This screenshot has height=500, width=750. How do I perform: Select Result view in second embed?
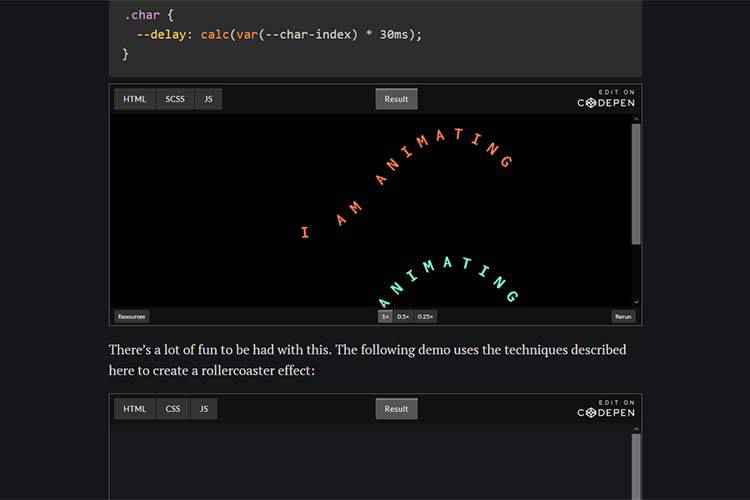[396, 409]
